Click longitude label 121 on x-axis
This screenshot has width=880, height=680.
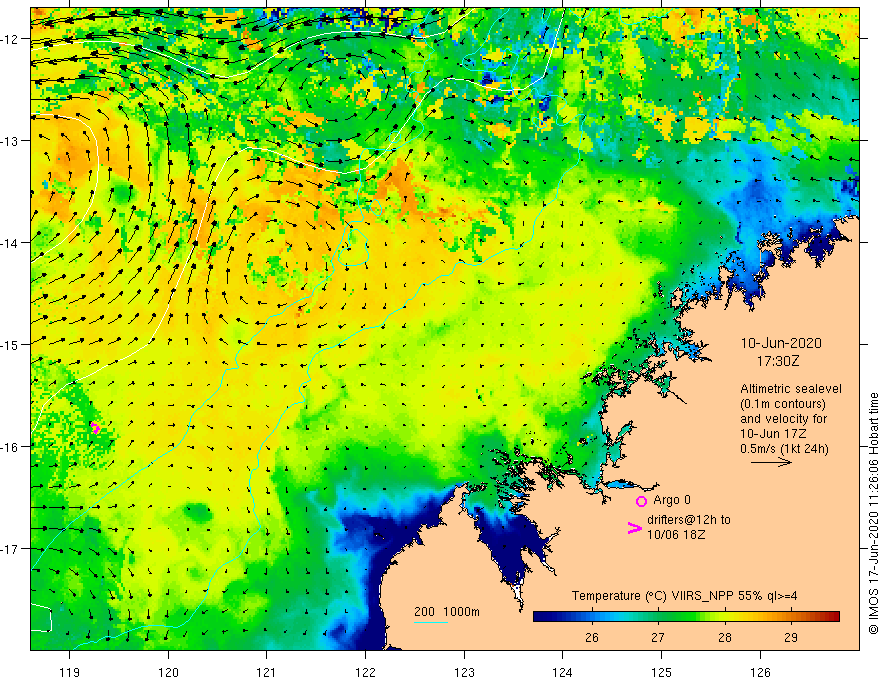[267, 672]
